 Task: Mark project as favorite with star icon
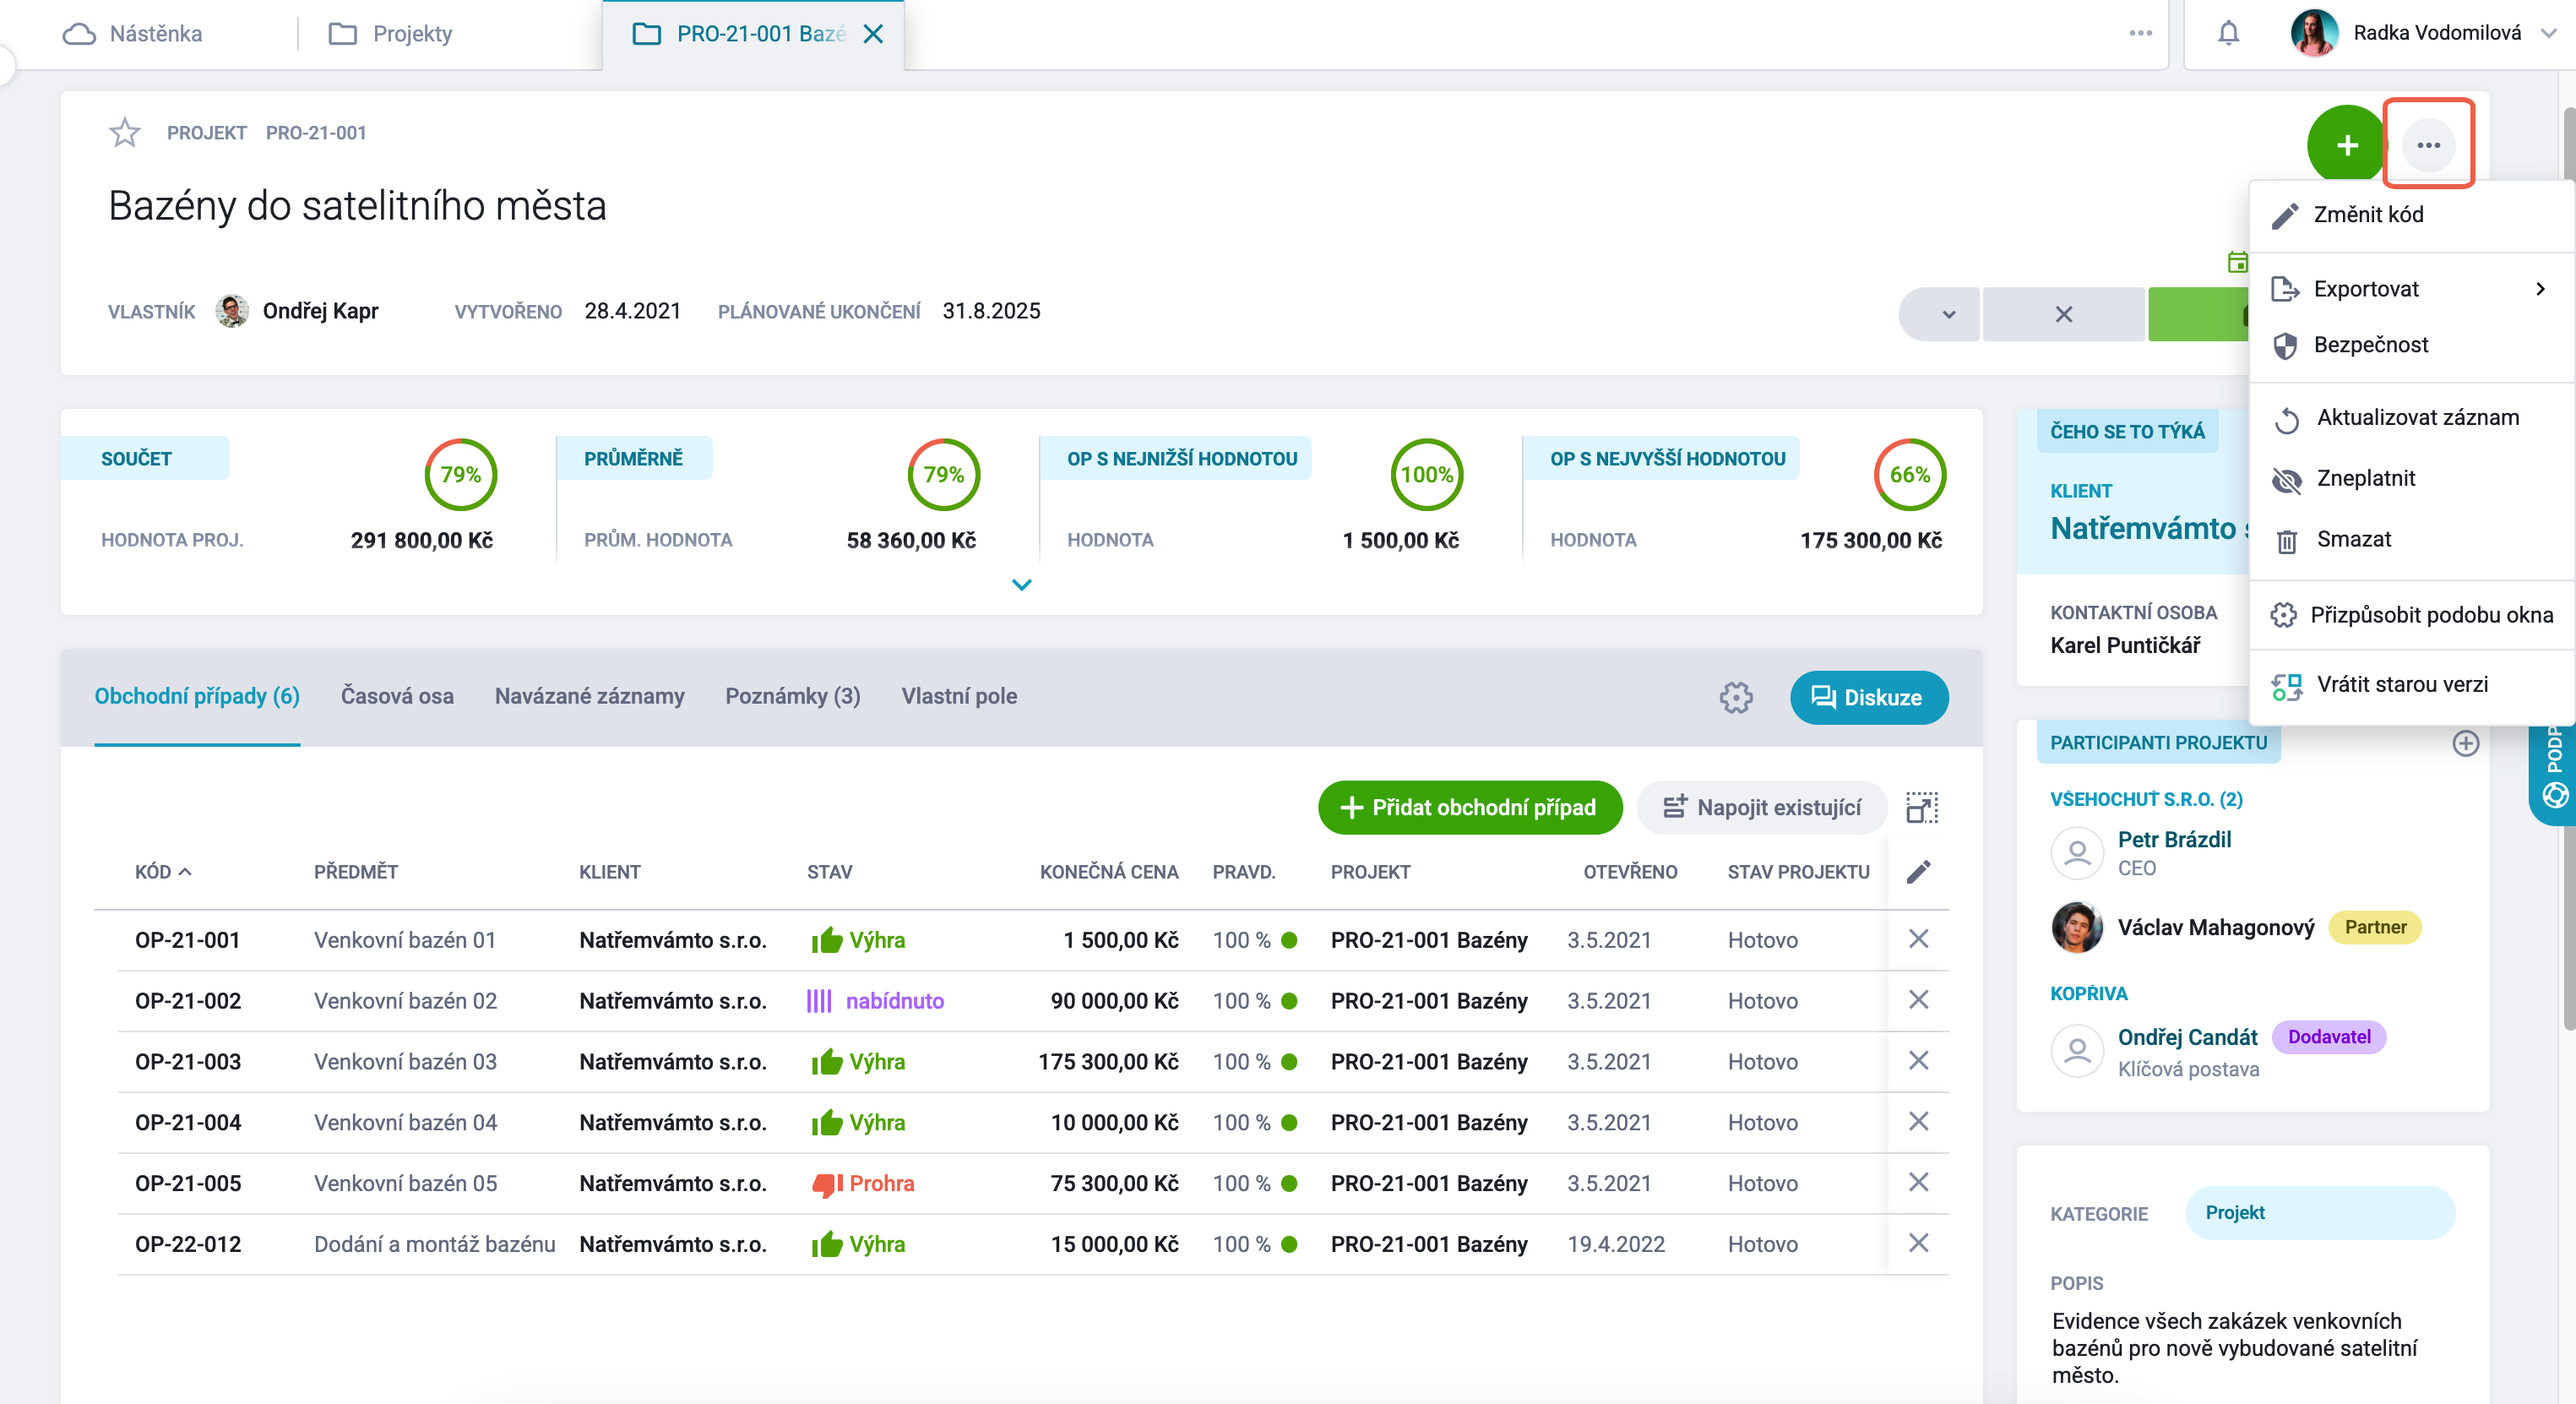(x=125, y=132)
